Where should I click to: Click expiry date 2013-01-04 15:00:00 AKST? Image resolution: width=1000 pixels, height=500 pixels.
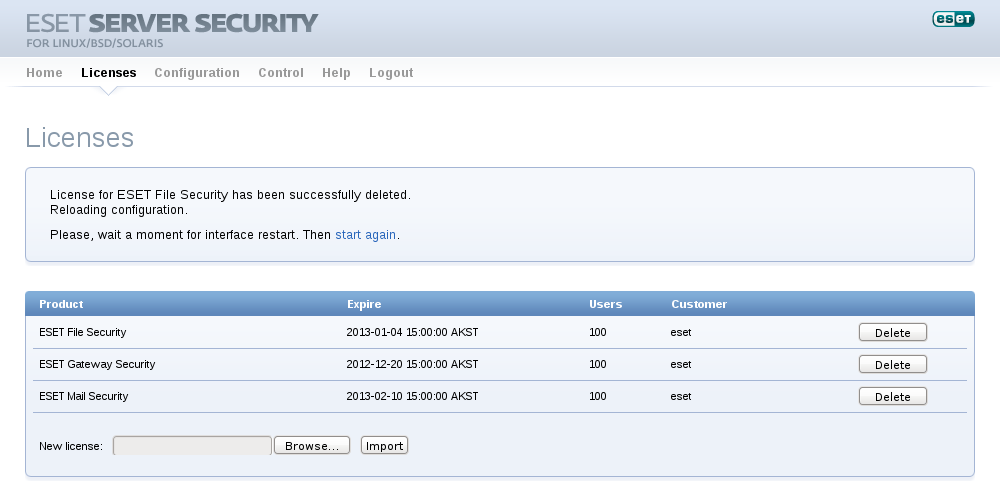pyautogui.click(x=412, y=332)
